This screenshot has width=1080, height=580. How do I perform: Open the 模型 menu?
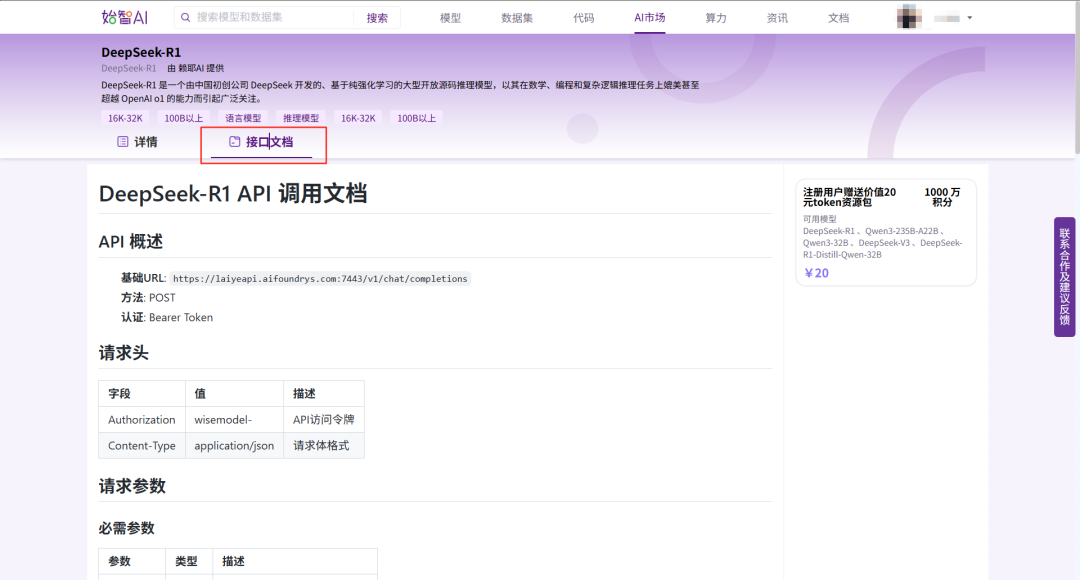coord(450,18)
